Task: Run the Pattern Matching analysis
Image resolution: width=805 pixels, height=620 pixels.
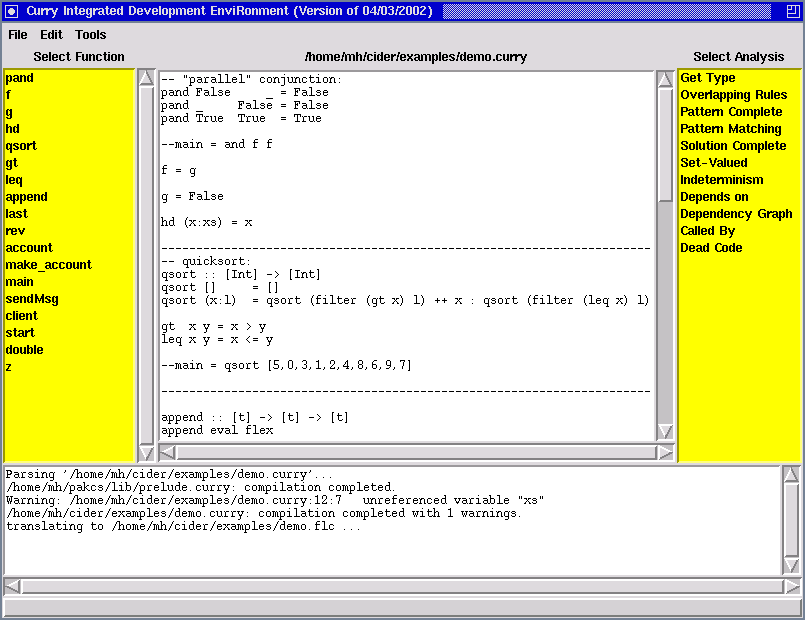Action: click(x=731, y=129)
